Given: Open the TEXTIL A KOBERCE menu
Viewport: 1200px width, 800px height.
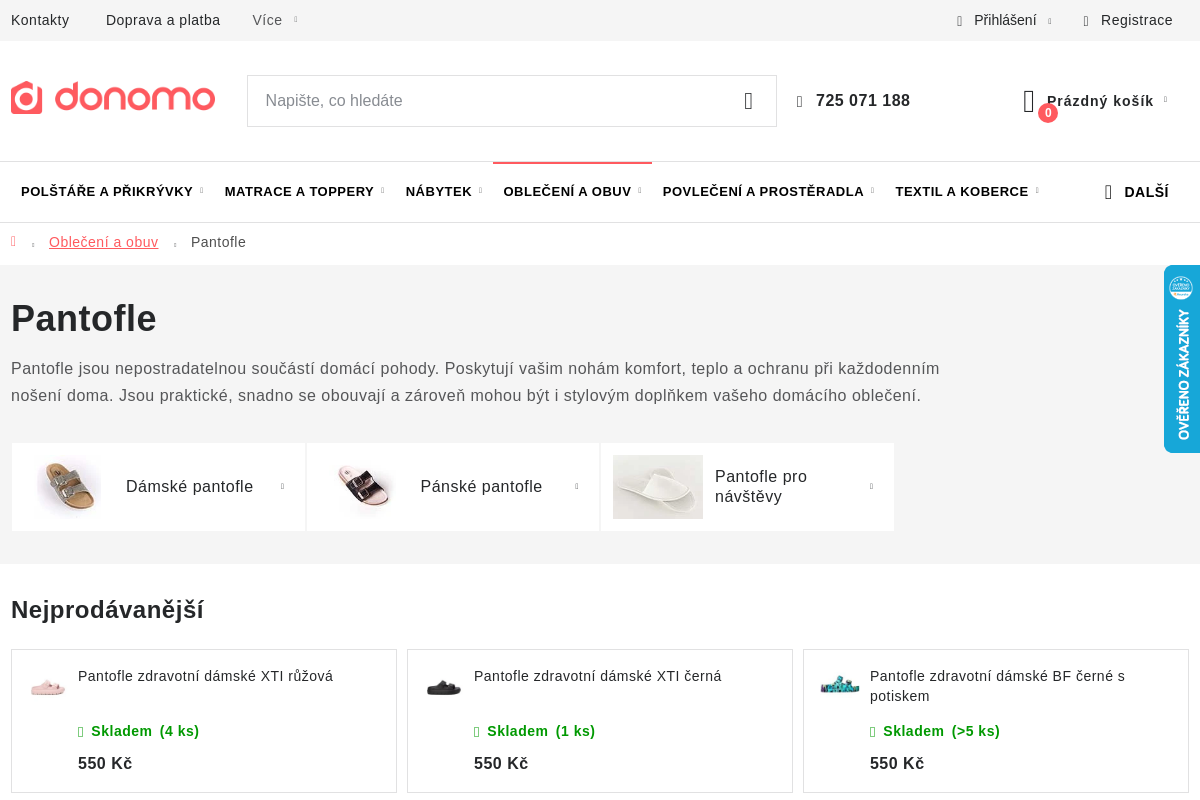Looking at the screenshot, I should (x=962, y=192).
